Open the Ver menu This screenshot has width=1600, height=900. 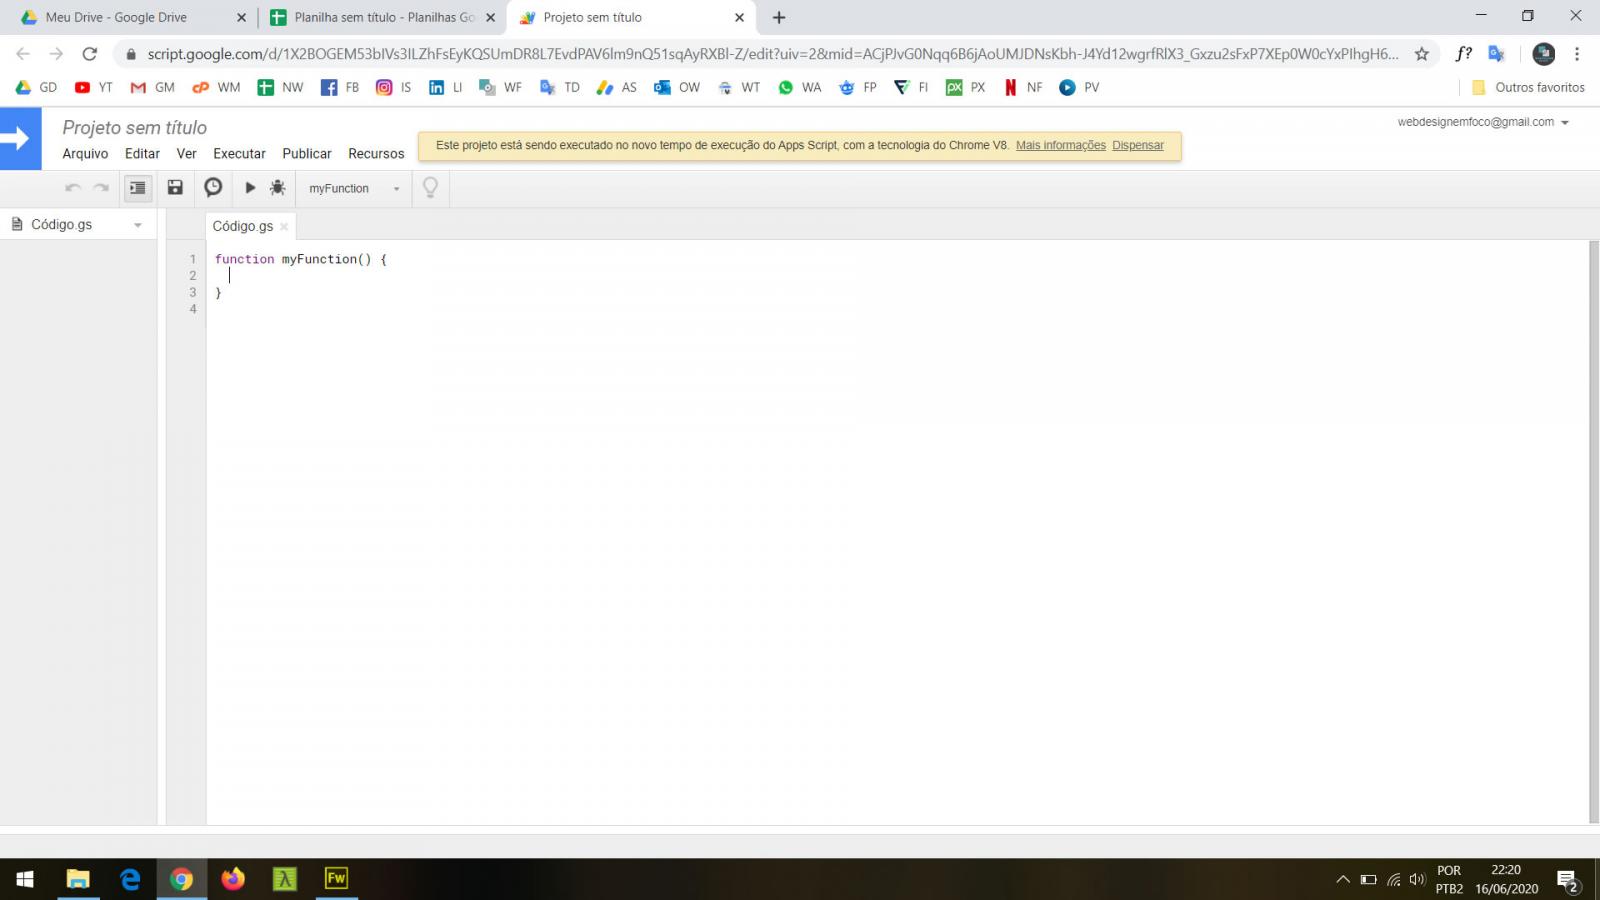point(186,154)
